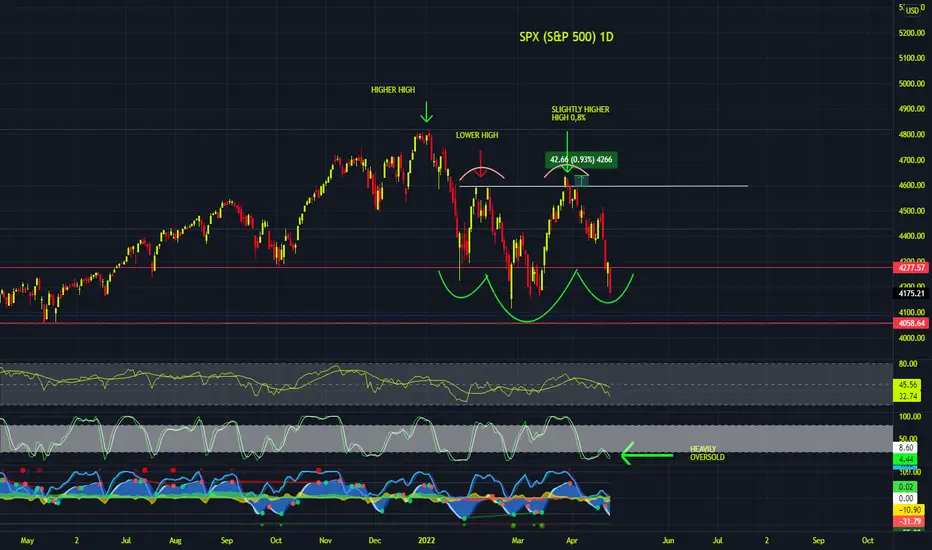
Task: Click the 5200.00 price axis label
Action: 912,33
